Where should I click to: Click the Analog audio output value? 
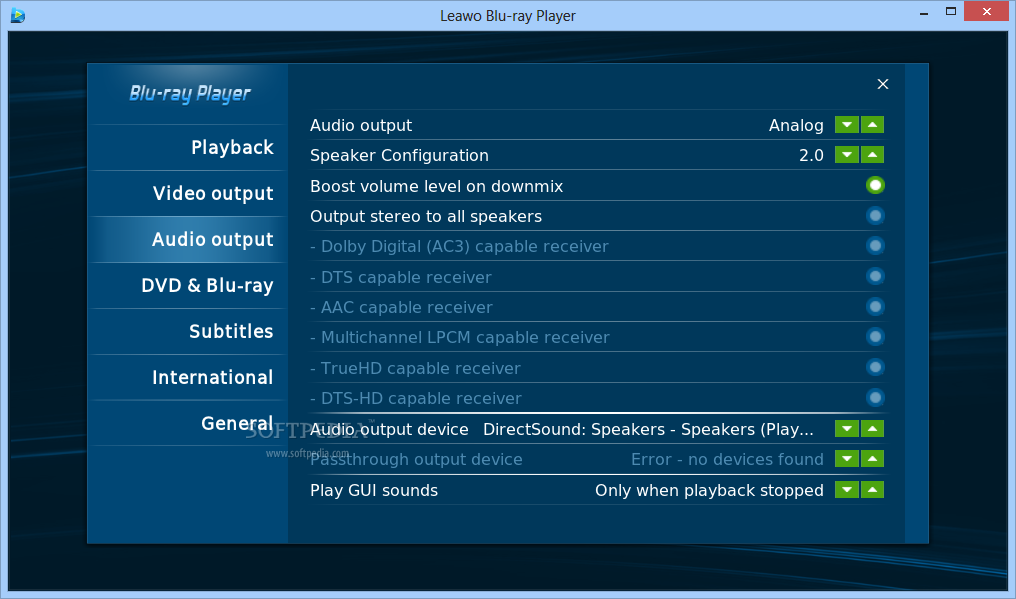pos(796,125)
